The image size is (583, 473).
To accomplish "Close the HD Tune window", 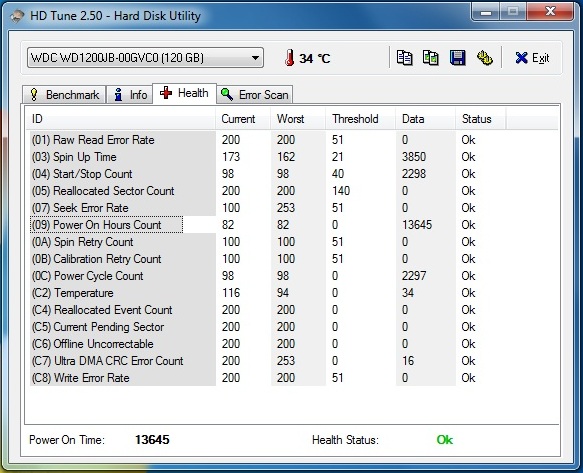I will tap(550, 12).
